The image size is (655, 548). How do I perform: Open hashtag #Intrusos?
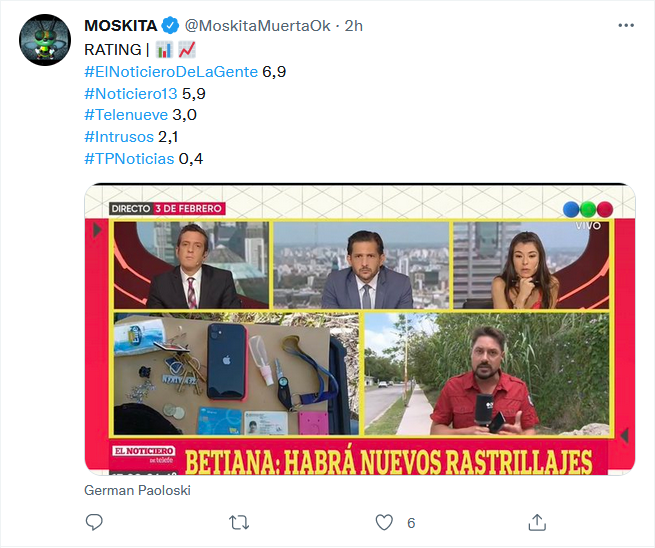(119, 137)
